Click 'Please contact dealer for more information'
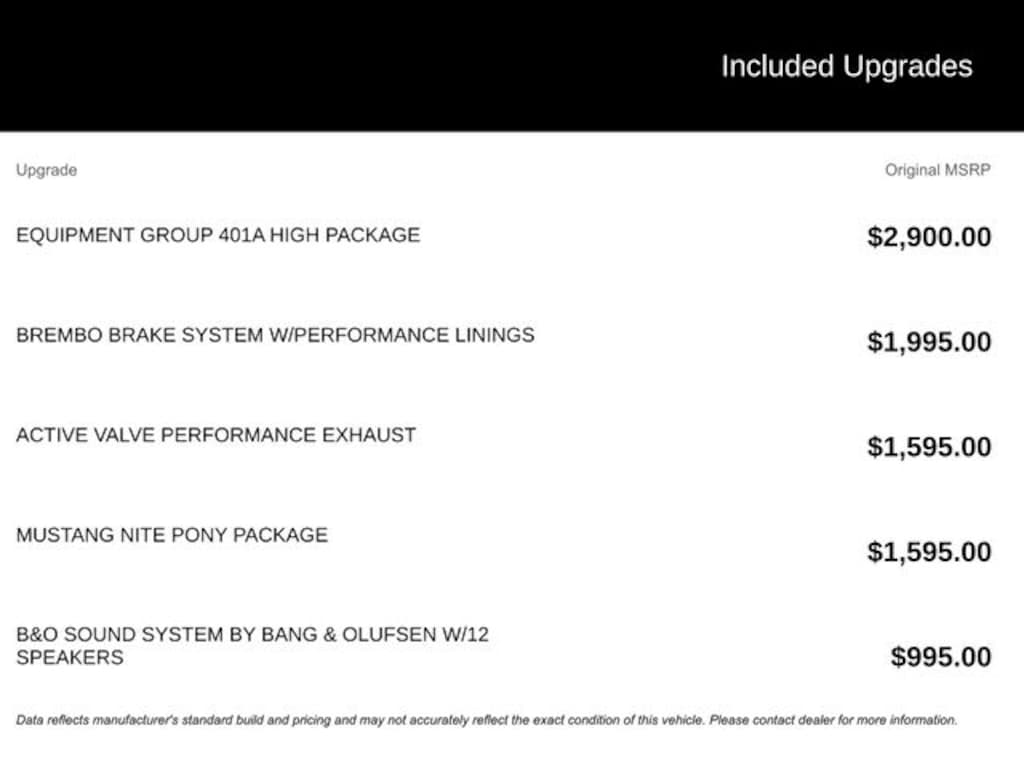The image size is (1024, 768). 833,720
